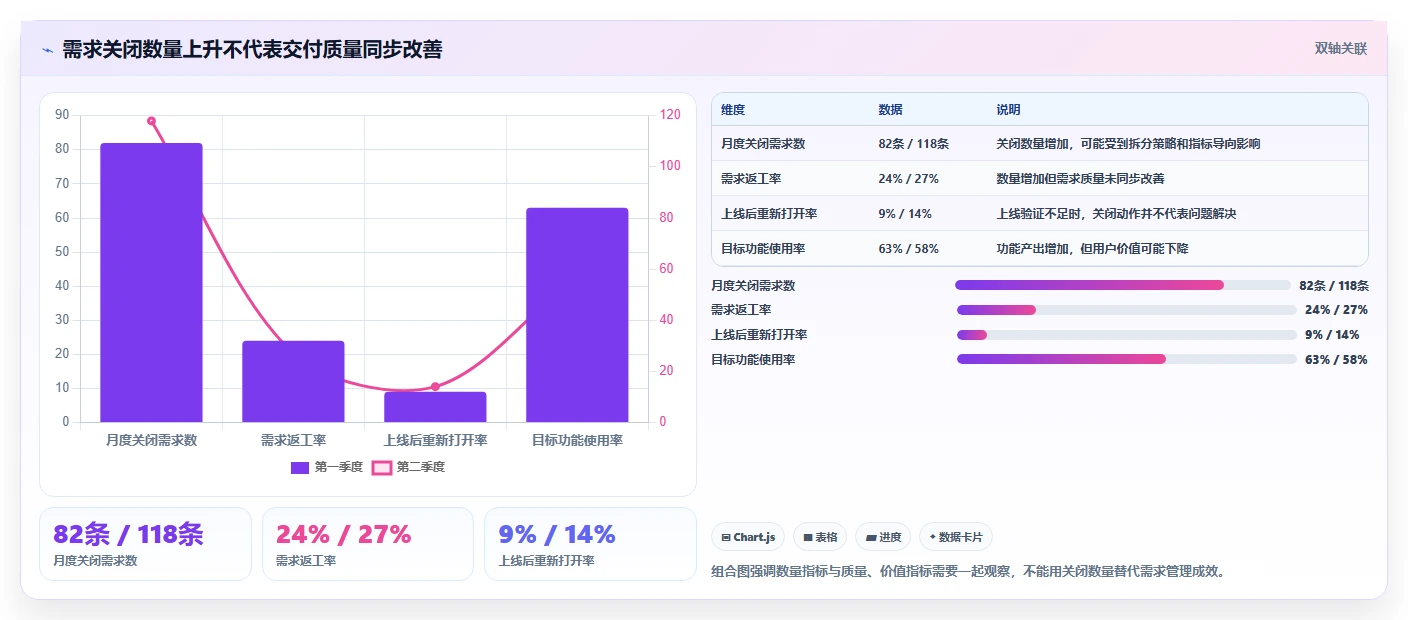Screen dimensions: 1408x620
Task: Click the 需求返工率 progress bar
Action: tap(1126, 310)
